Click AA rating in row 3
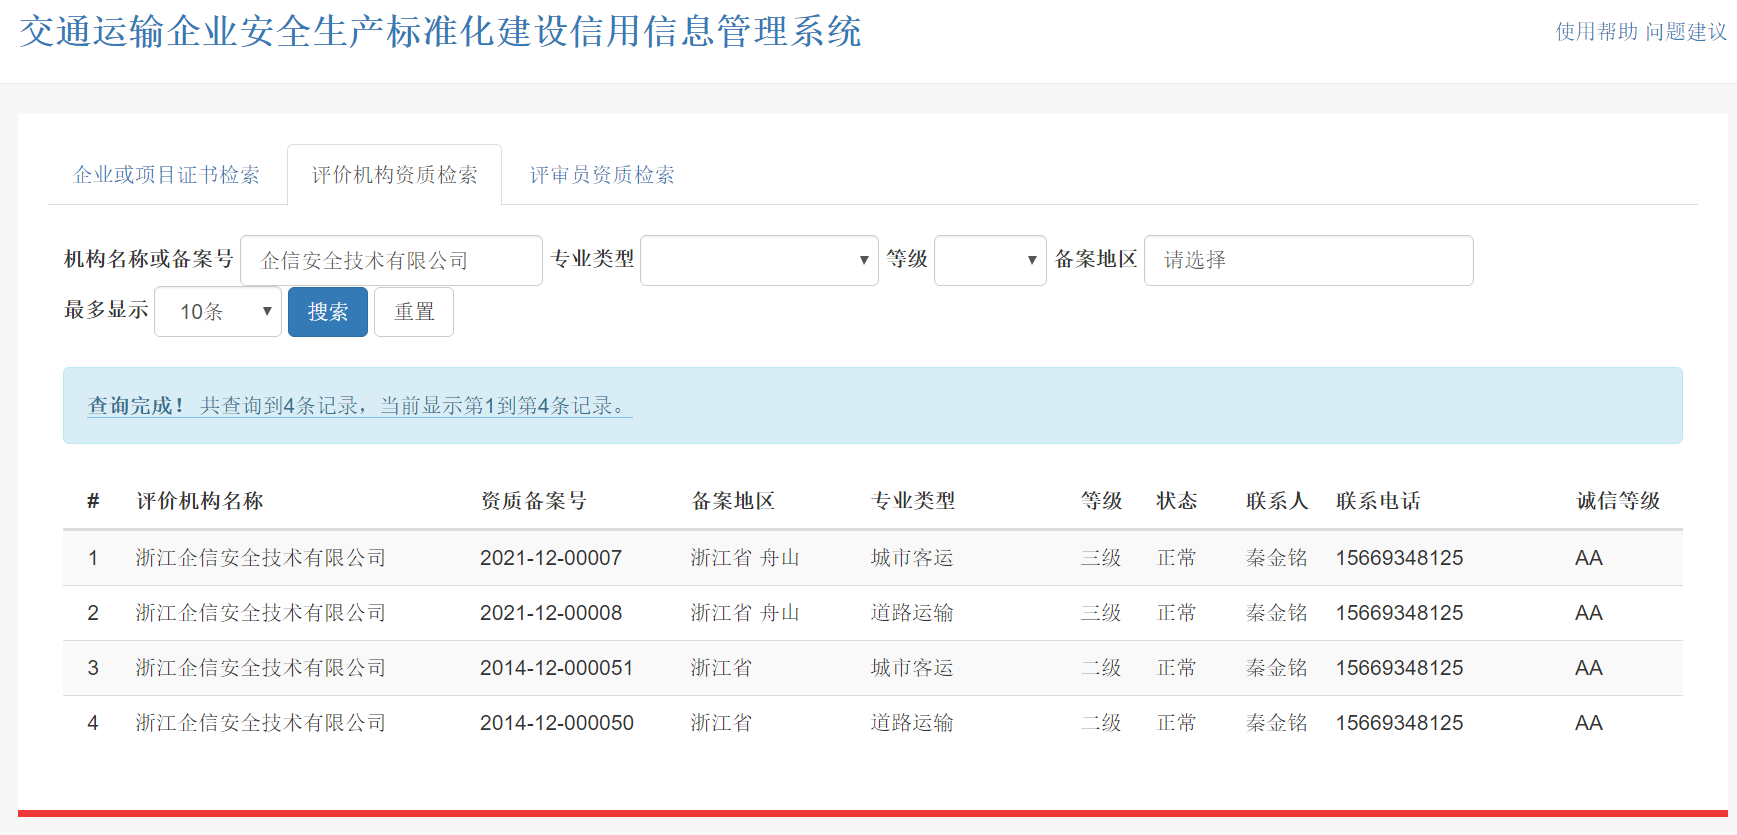The image size is (1737, 835). (x=1589, y=668)
